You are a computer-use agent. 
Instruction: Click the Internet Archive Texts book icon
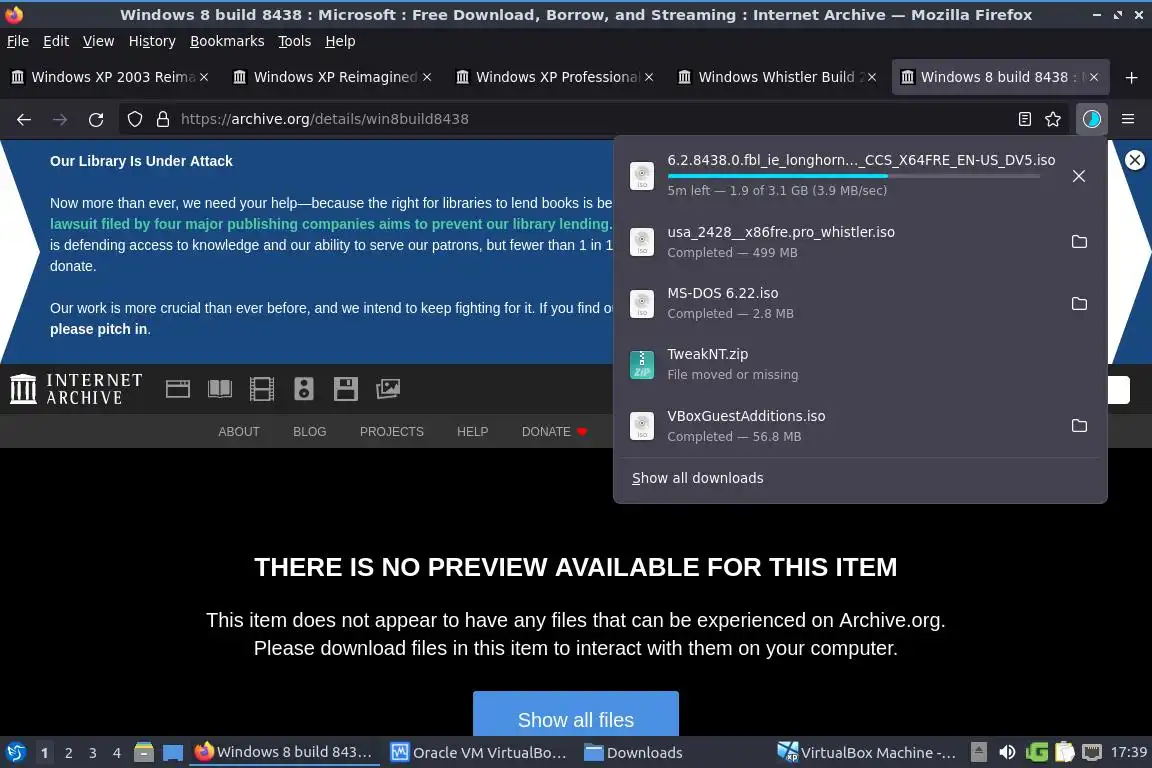(x=220, y=389)
